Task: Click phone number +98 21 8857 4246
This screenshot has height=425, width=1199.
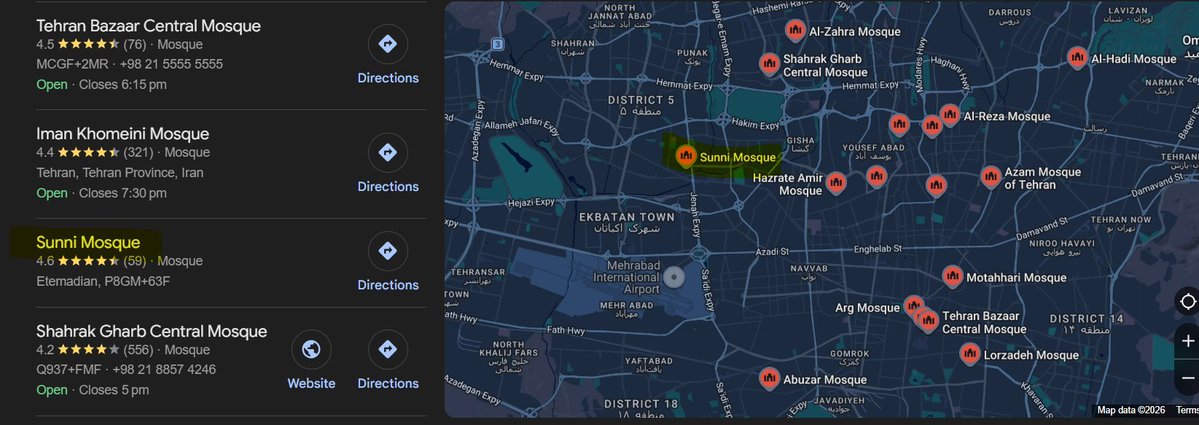Action: tap(164, 370)
